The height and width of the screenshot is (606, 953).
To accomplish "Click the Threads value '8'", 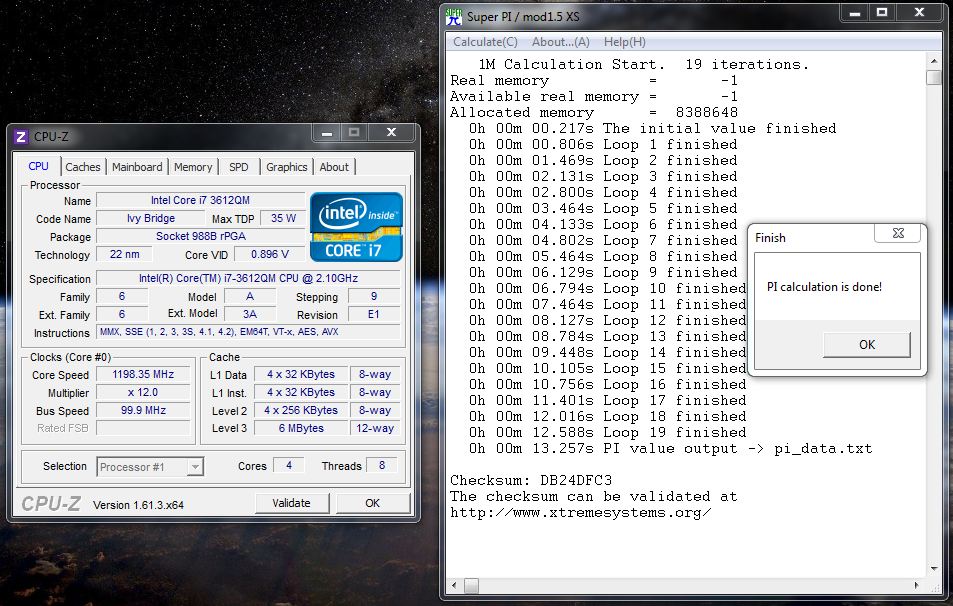I will pos(382,465).
